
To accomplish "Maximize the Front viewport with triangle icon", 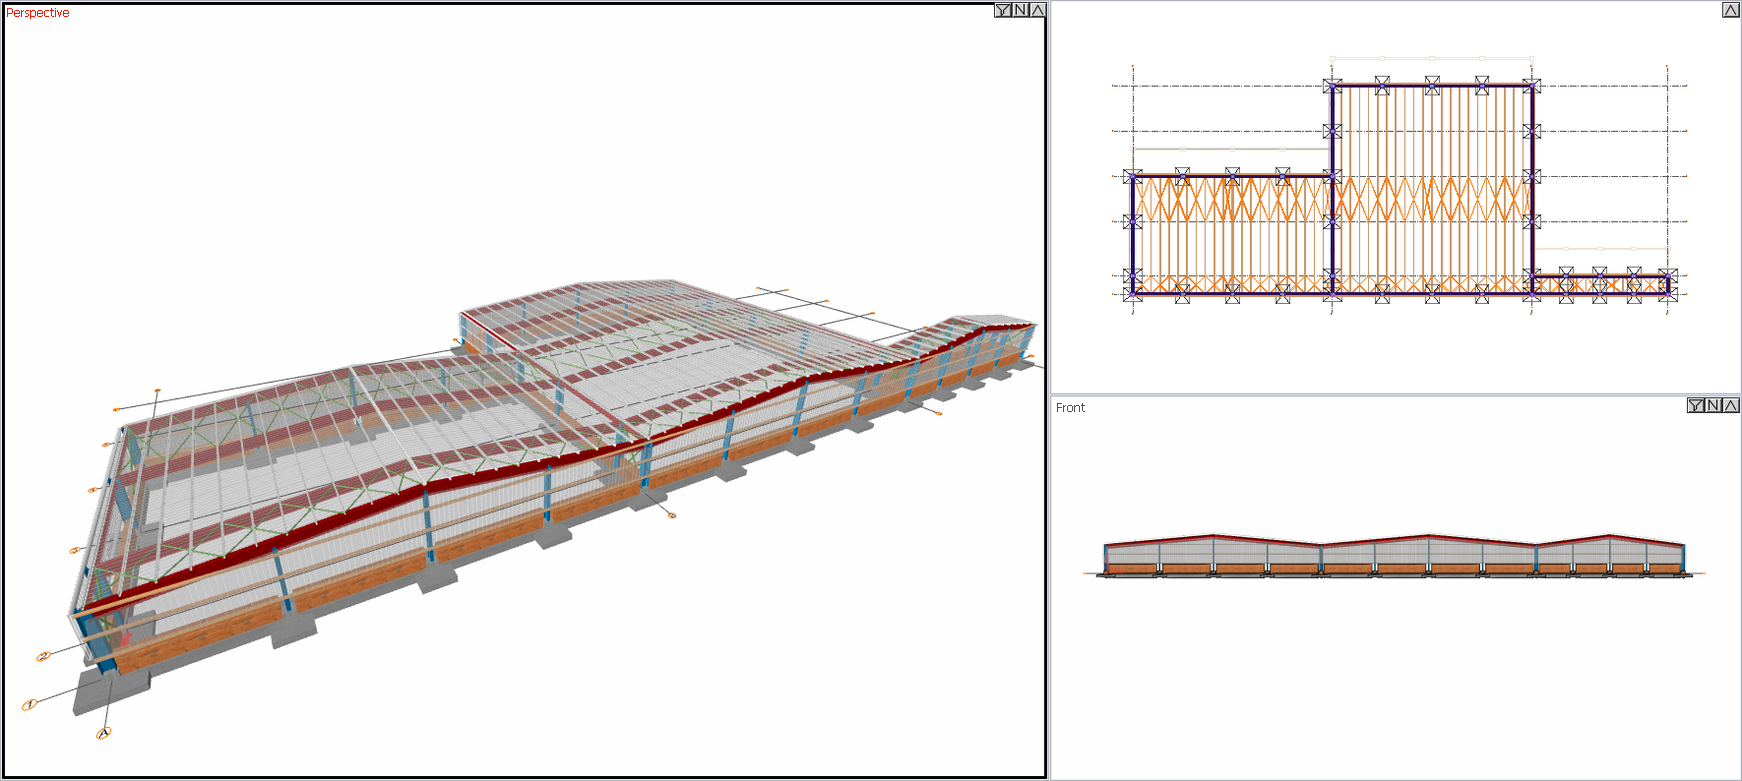I will click(1730, 405).
